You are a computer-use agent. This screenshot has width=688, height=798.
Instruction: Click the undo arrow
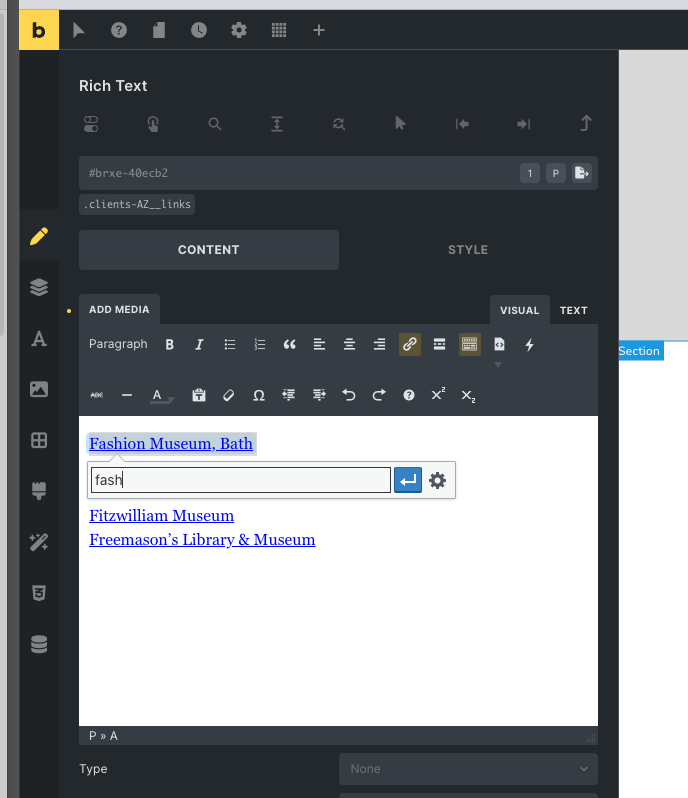tap(349, 395)
